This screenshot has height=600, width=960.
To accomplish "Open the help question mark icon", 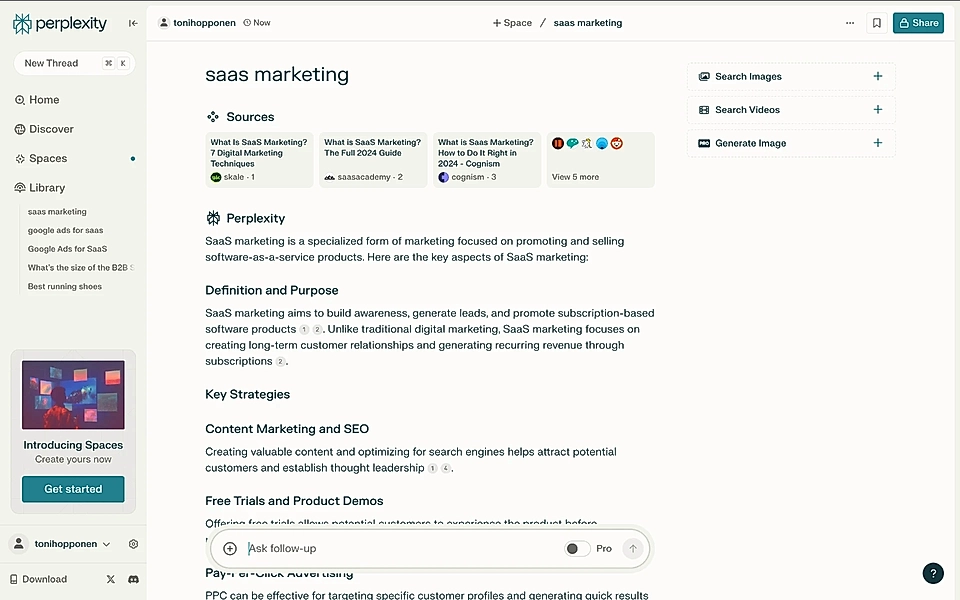I will (x=933, y=573).
